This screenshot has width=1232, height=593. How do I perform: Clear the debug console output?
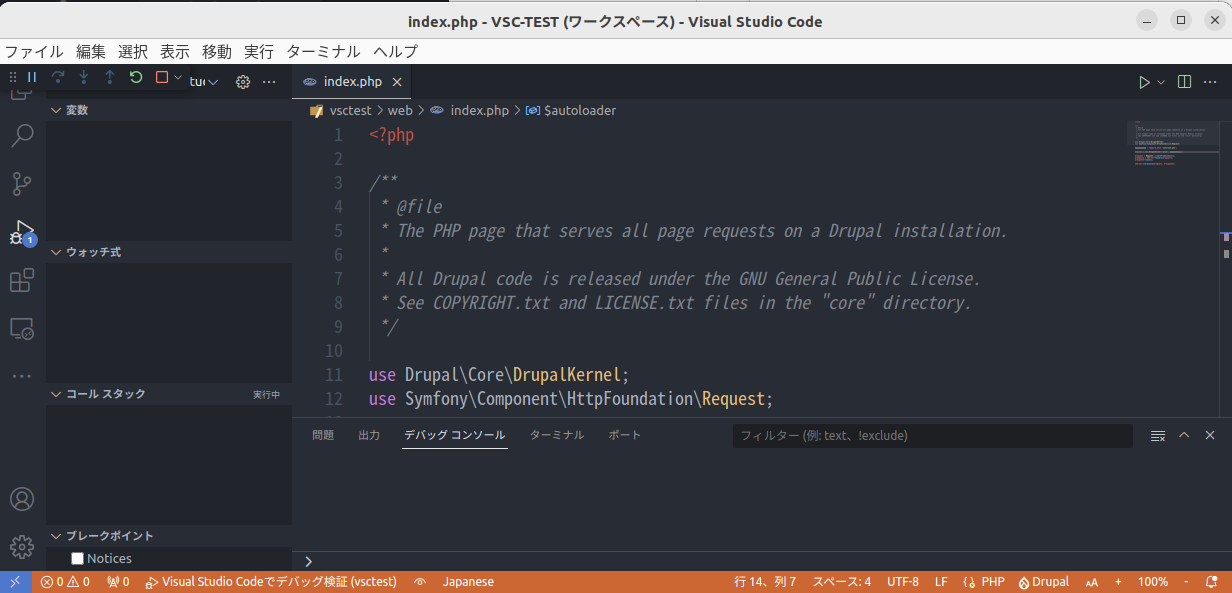coord(1158,436)
